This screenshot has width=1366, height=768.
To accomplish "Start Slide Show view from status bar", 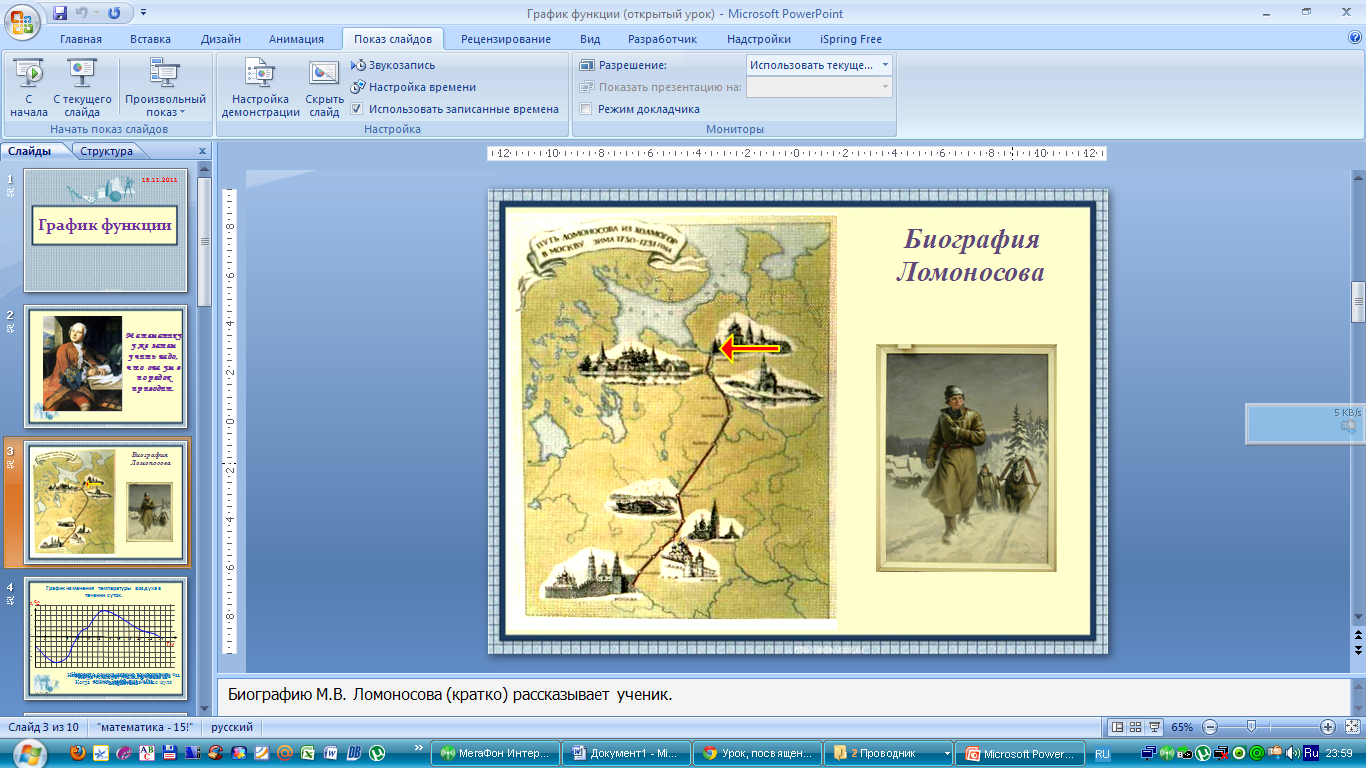I will coord(1155,727).
